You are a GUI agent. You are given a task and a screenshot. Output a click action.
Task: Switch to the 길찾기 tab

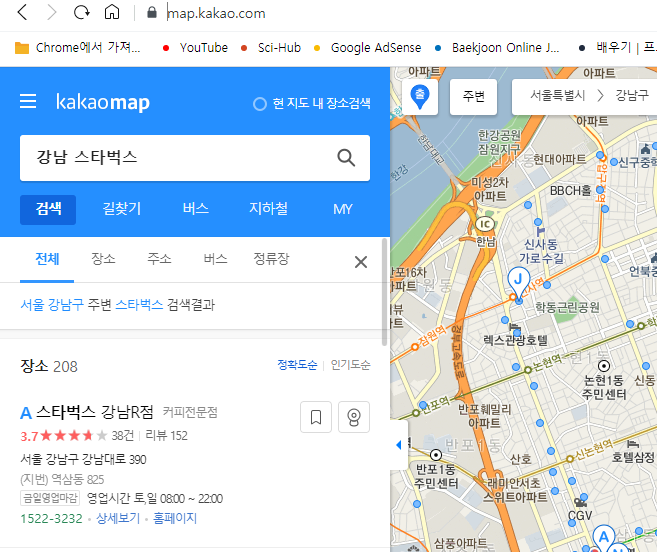122,209
